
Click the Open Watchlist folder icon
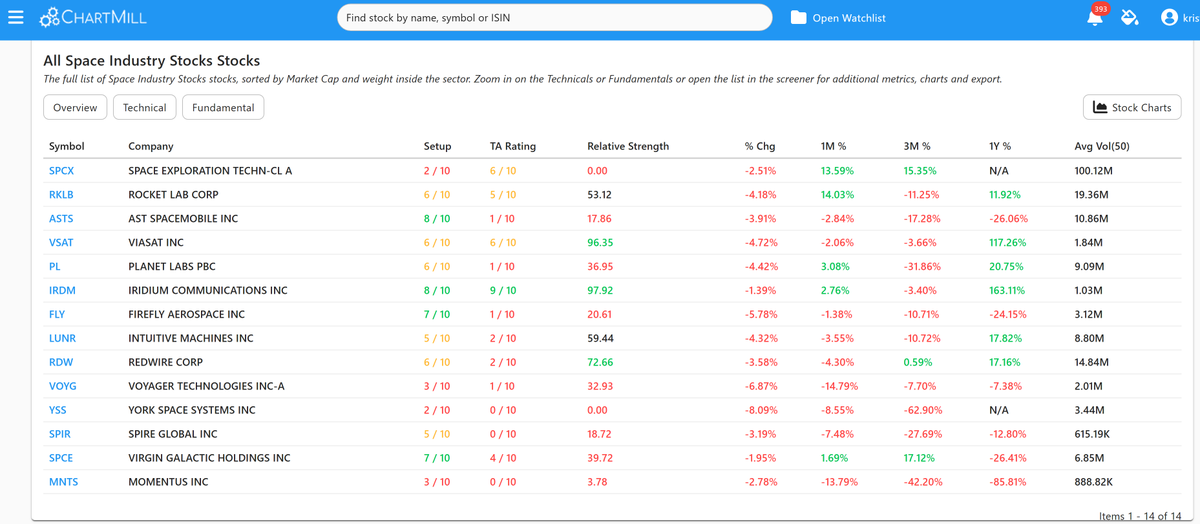798,18
